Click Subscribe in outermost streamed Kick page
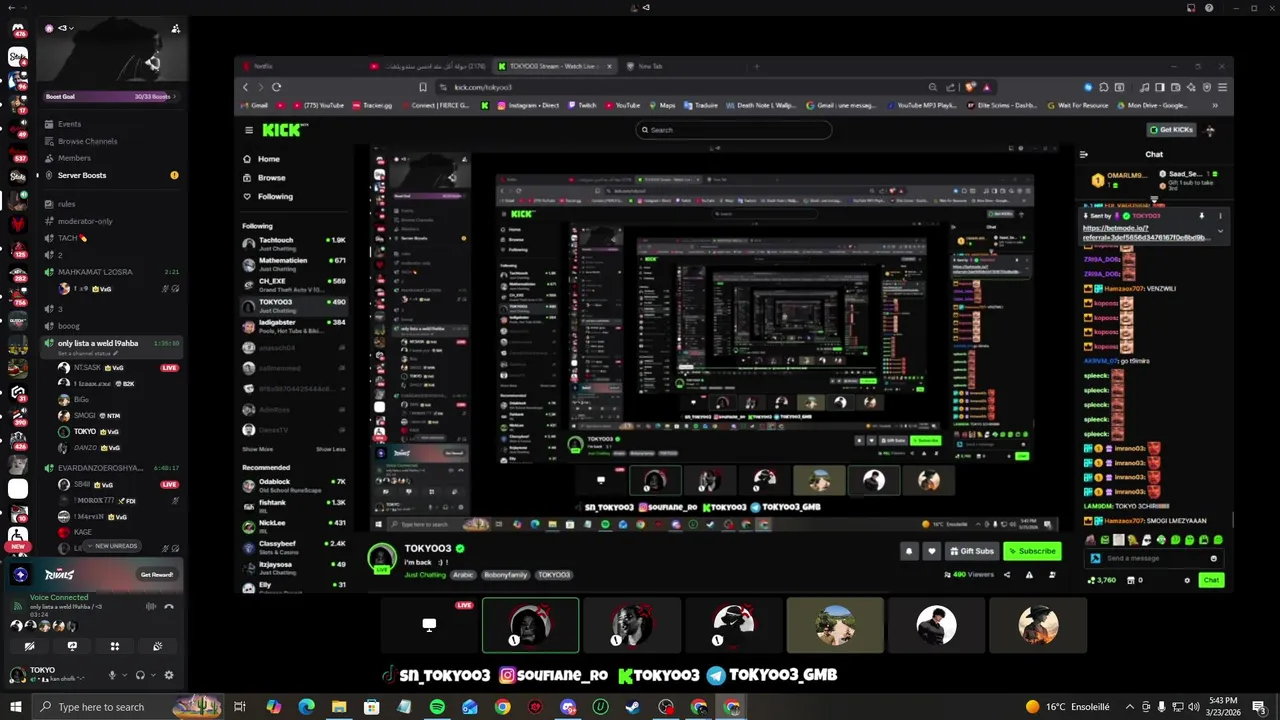The image size is (1280, 720). (x=1032, y=551)
